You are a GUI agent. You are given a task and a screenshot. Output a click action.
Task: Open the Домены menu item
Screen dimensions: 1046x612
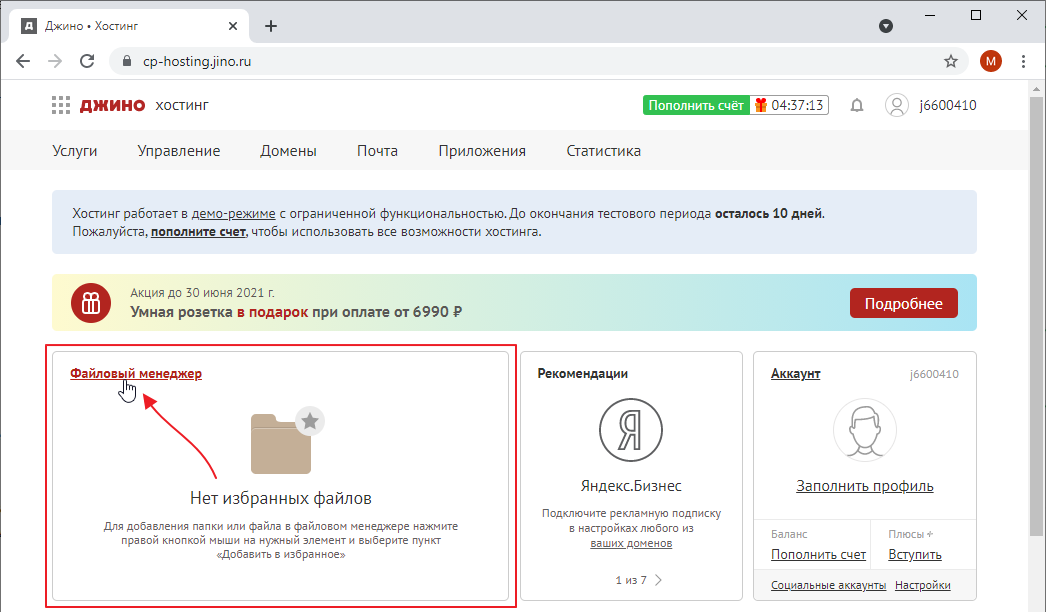coord(288,151)
